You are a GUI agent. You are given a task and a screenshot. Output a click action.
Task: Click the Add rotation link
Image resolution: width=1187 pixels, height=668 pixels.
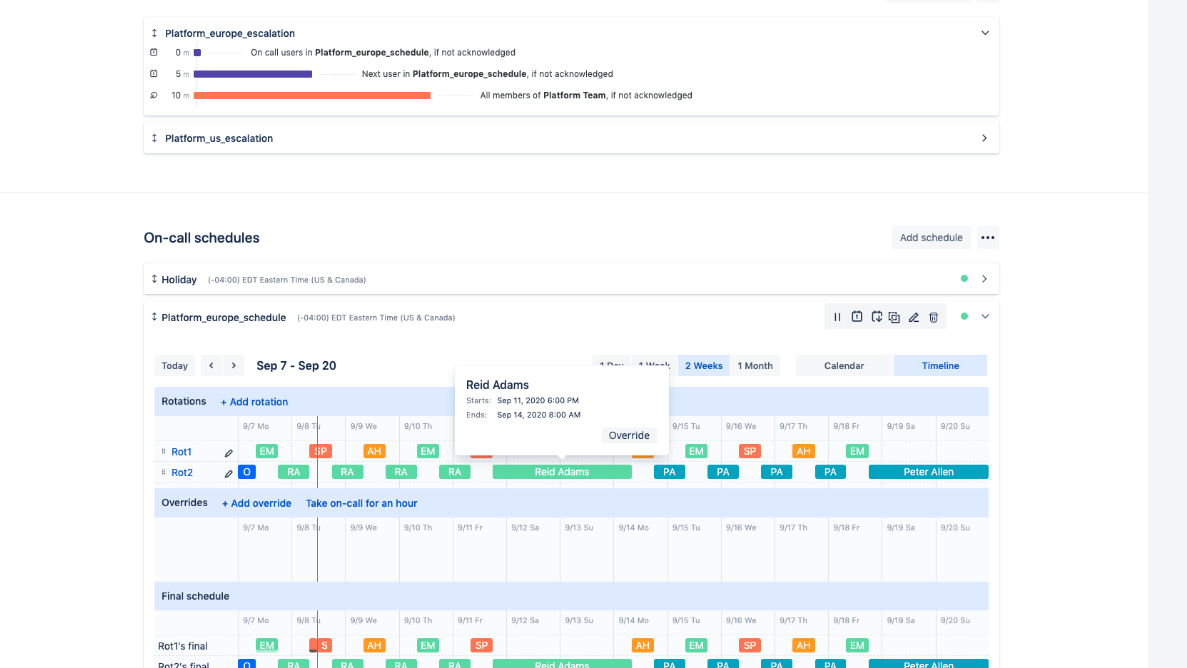tap(254, 402)
